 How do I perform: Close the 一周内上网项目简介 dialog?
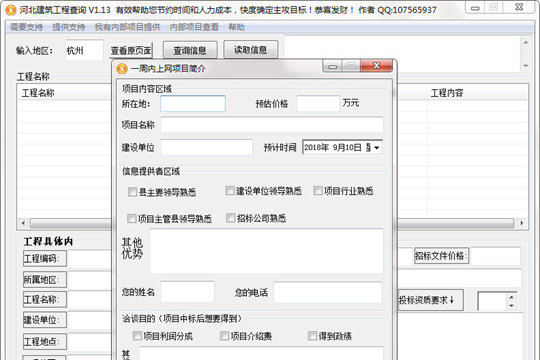pyautogui.click(x=376, y=65)
